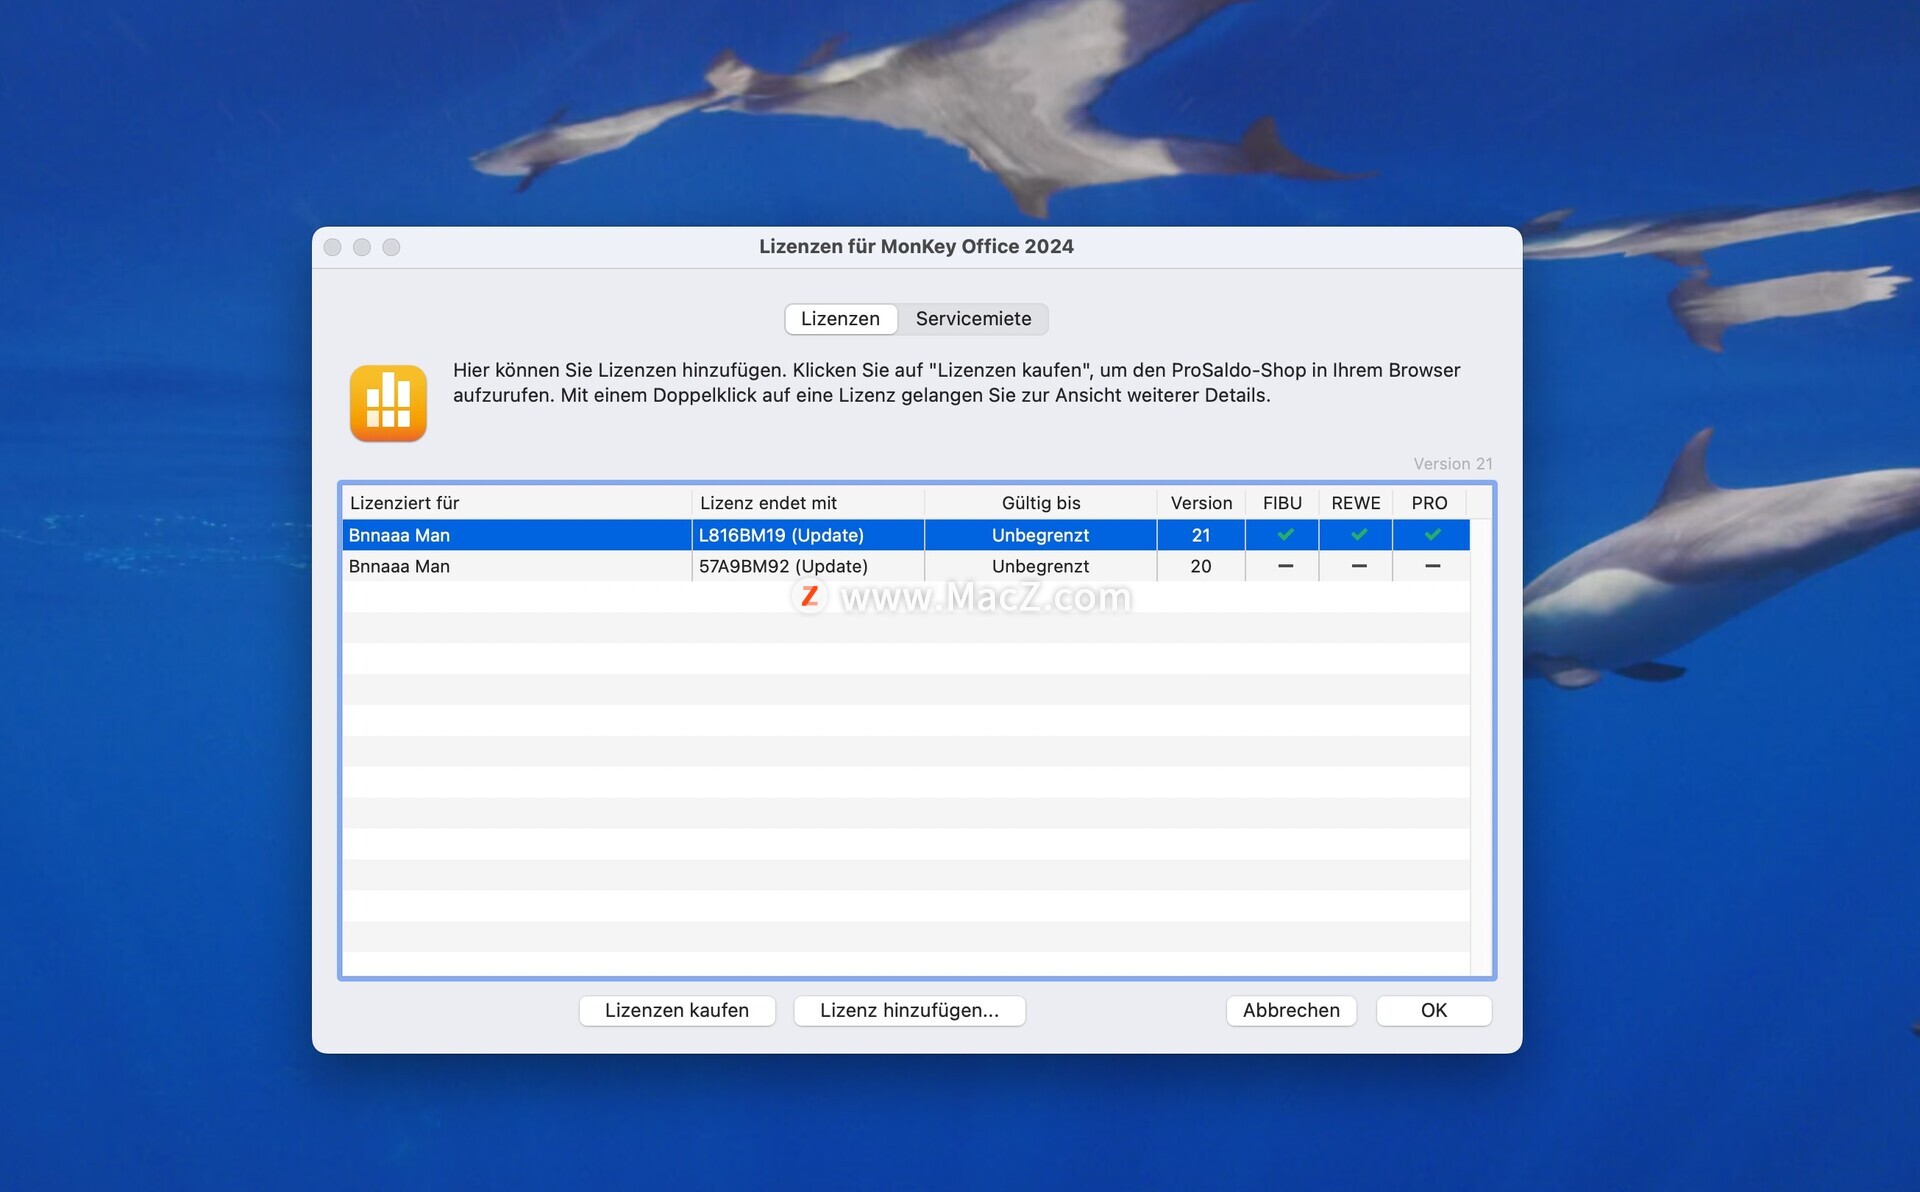This screenshot has height=1192, width=1920.
Task: Click the REWE column header
Action: pos(1356,503)
